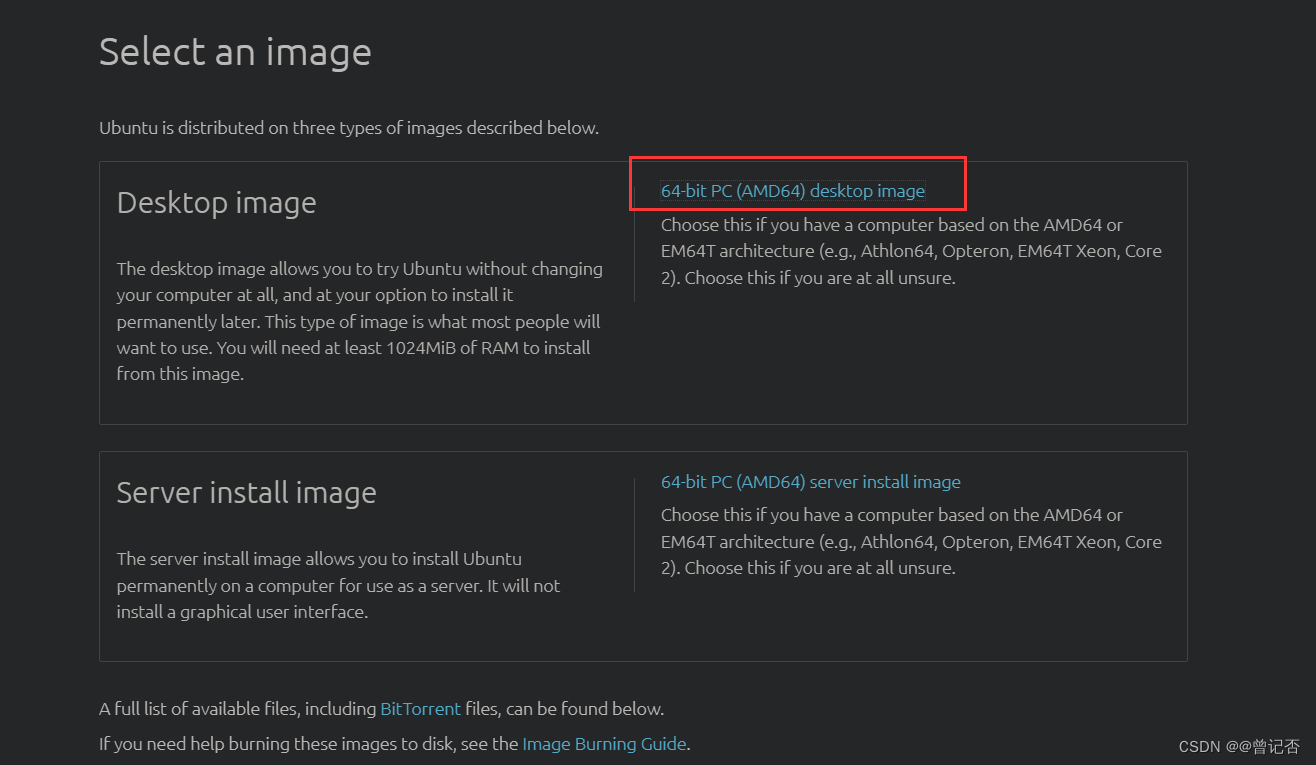Click the "Desktop image" section heading
1316x765 pixels.
point(216,203)
